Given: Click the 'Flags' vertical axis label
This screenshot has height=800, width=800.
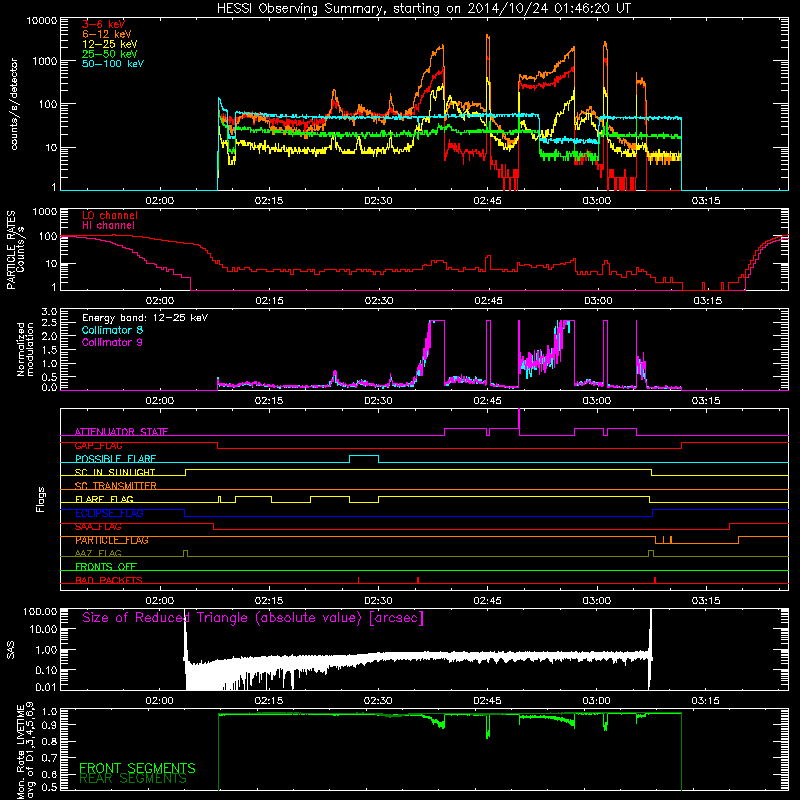Looking at the screenshot, I should pos(41,499).
